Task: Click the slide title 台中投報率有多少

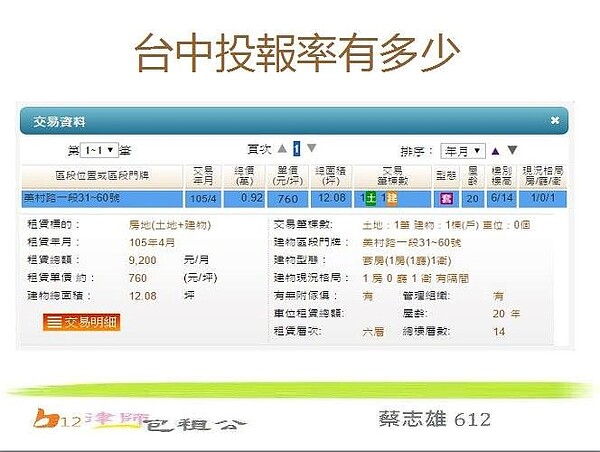Action: tap(297, 53)
